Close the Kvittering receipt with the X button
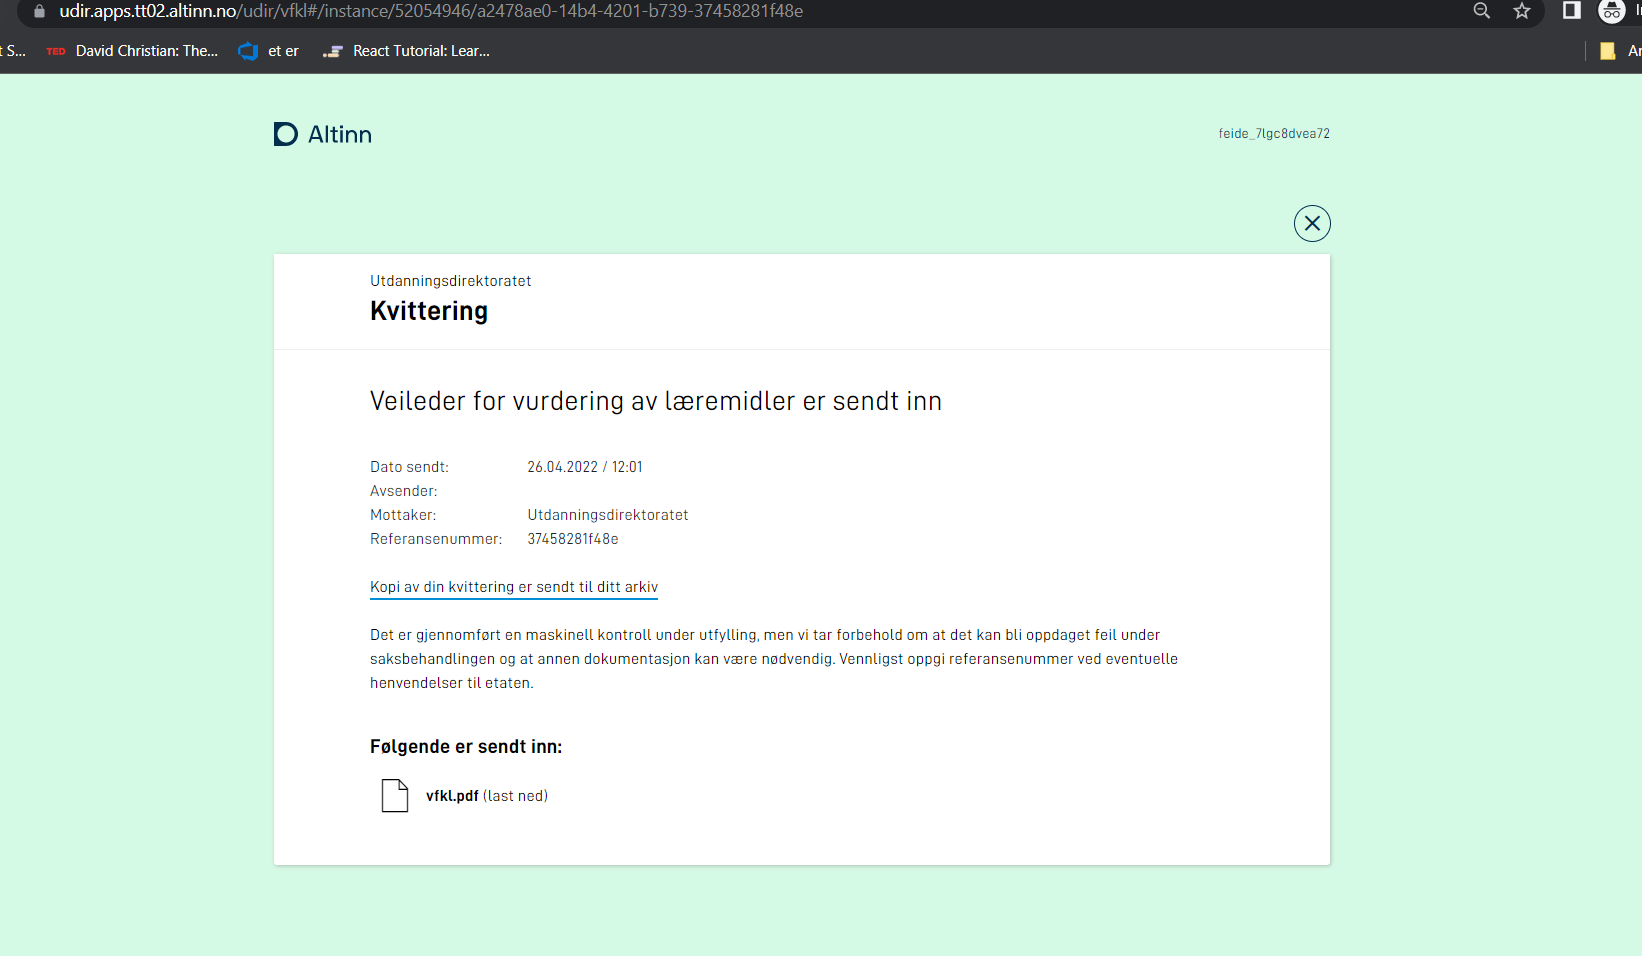 coord(1312,222)
